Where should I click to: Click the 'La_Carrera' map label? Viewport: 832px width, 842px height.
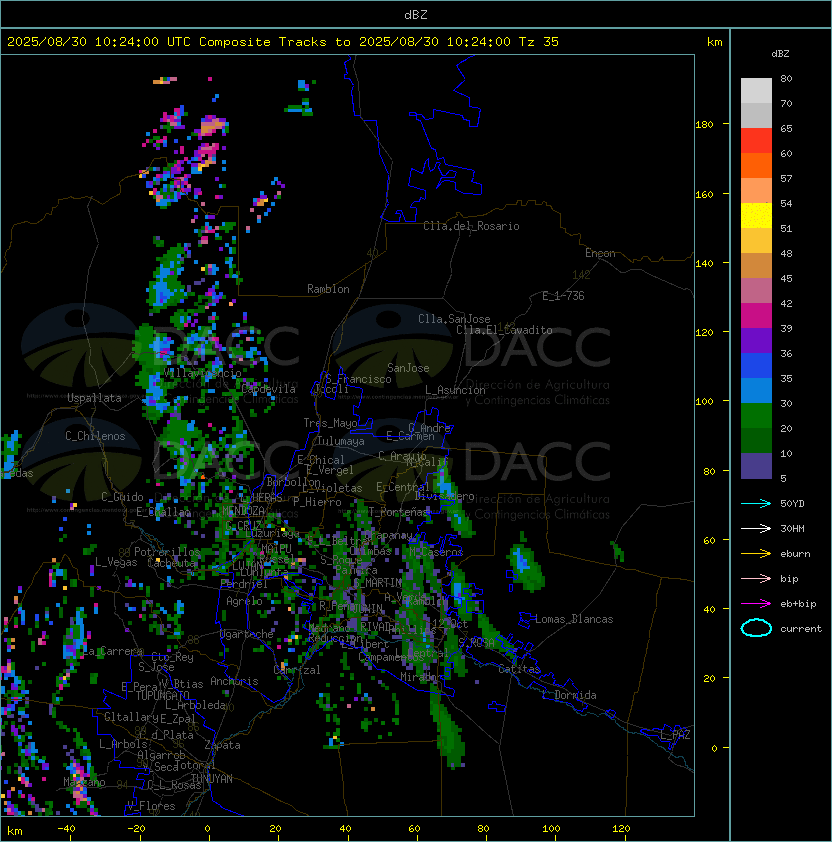[x=112, y=651]
